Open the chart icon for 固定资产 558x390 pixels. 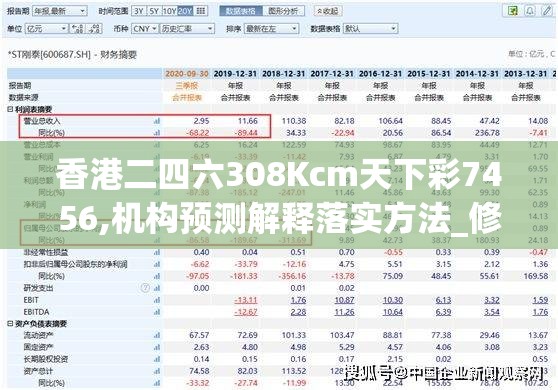tap(156, 347)
